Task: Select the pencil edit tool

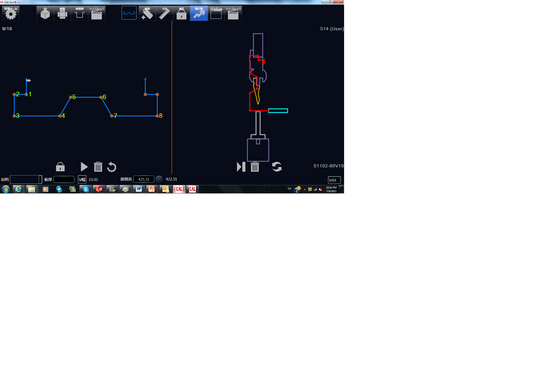Action: [x=164, y=14]
